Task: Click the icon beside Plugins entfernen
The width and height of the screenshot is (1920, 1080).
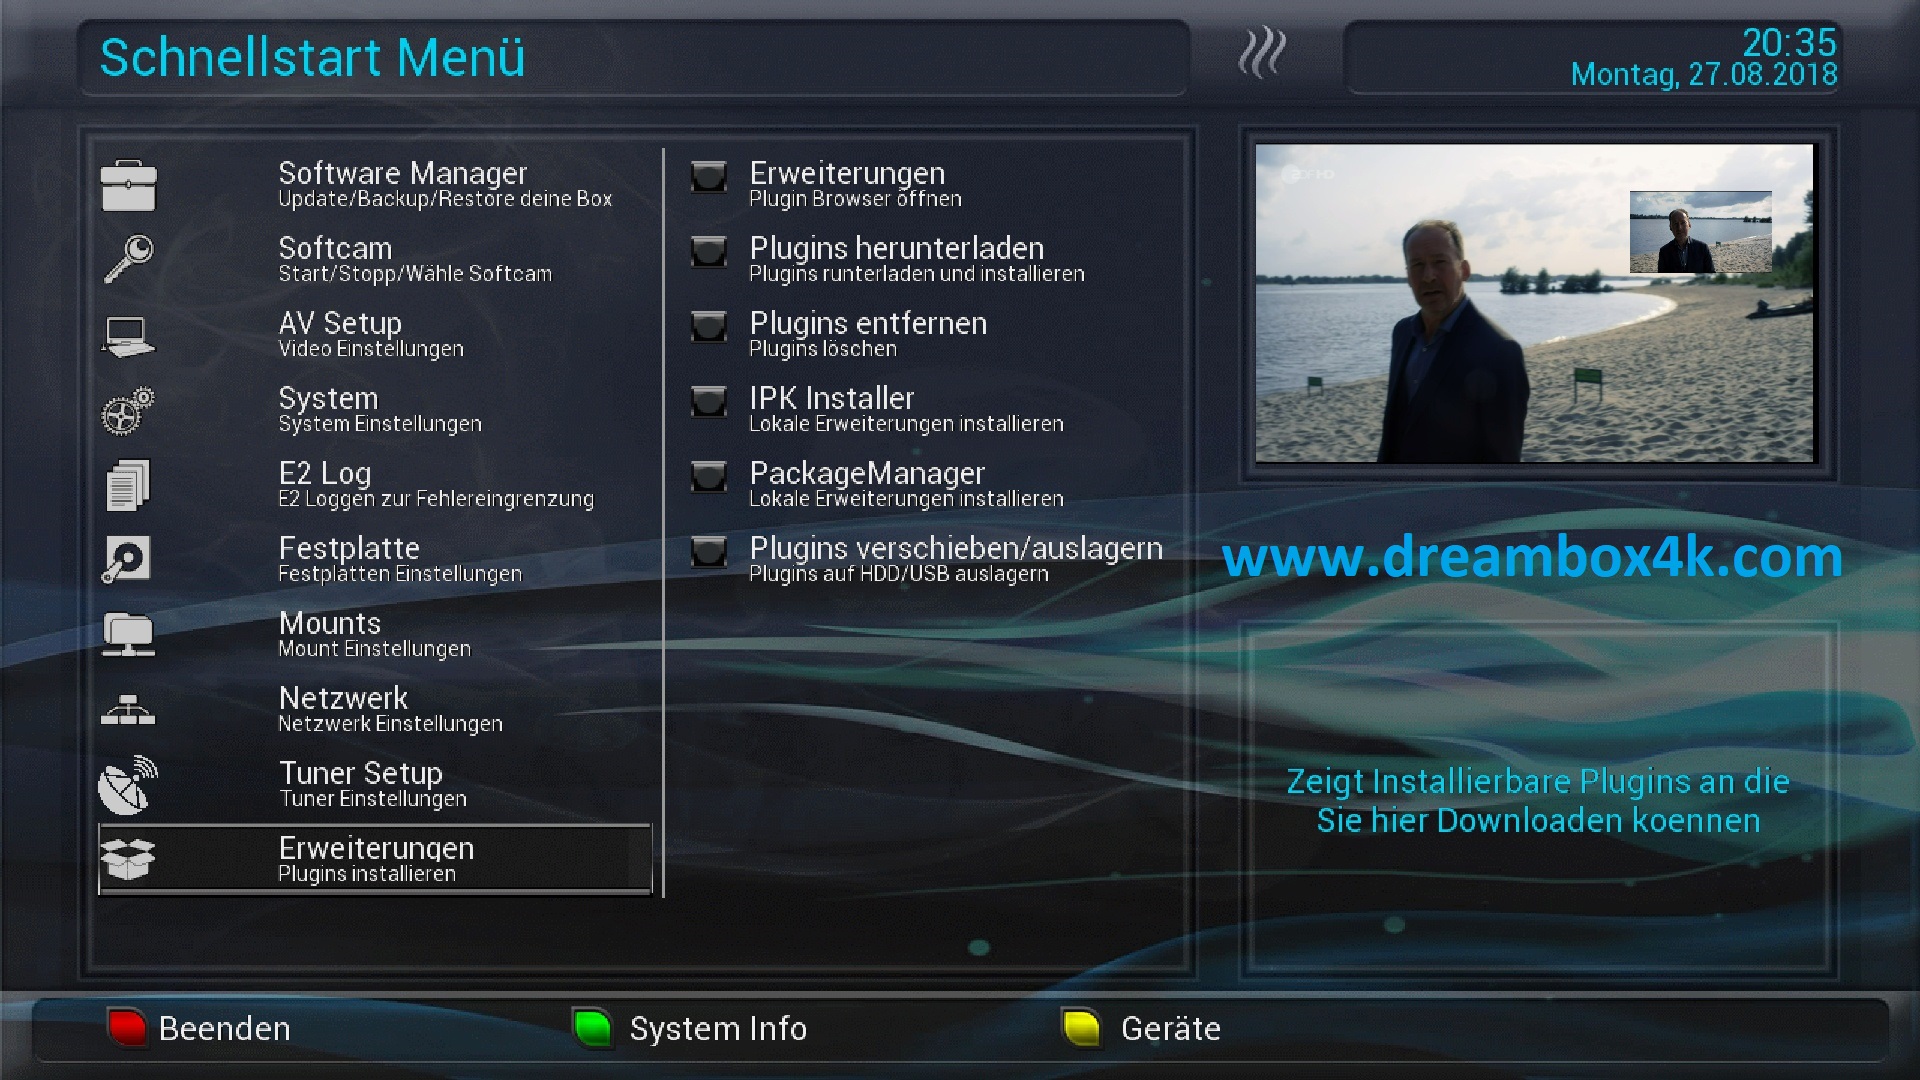Action: click(709, 327)
